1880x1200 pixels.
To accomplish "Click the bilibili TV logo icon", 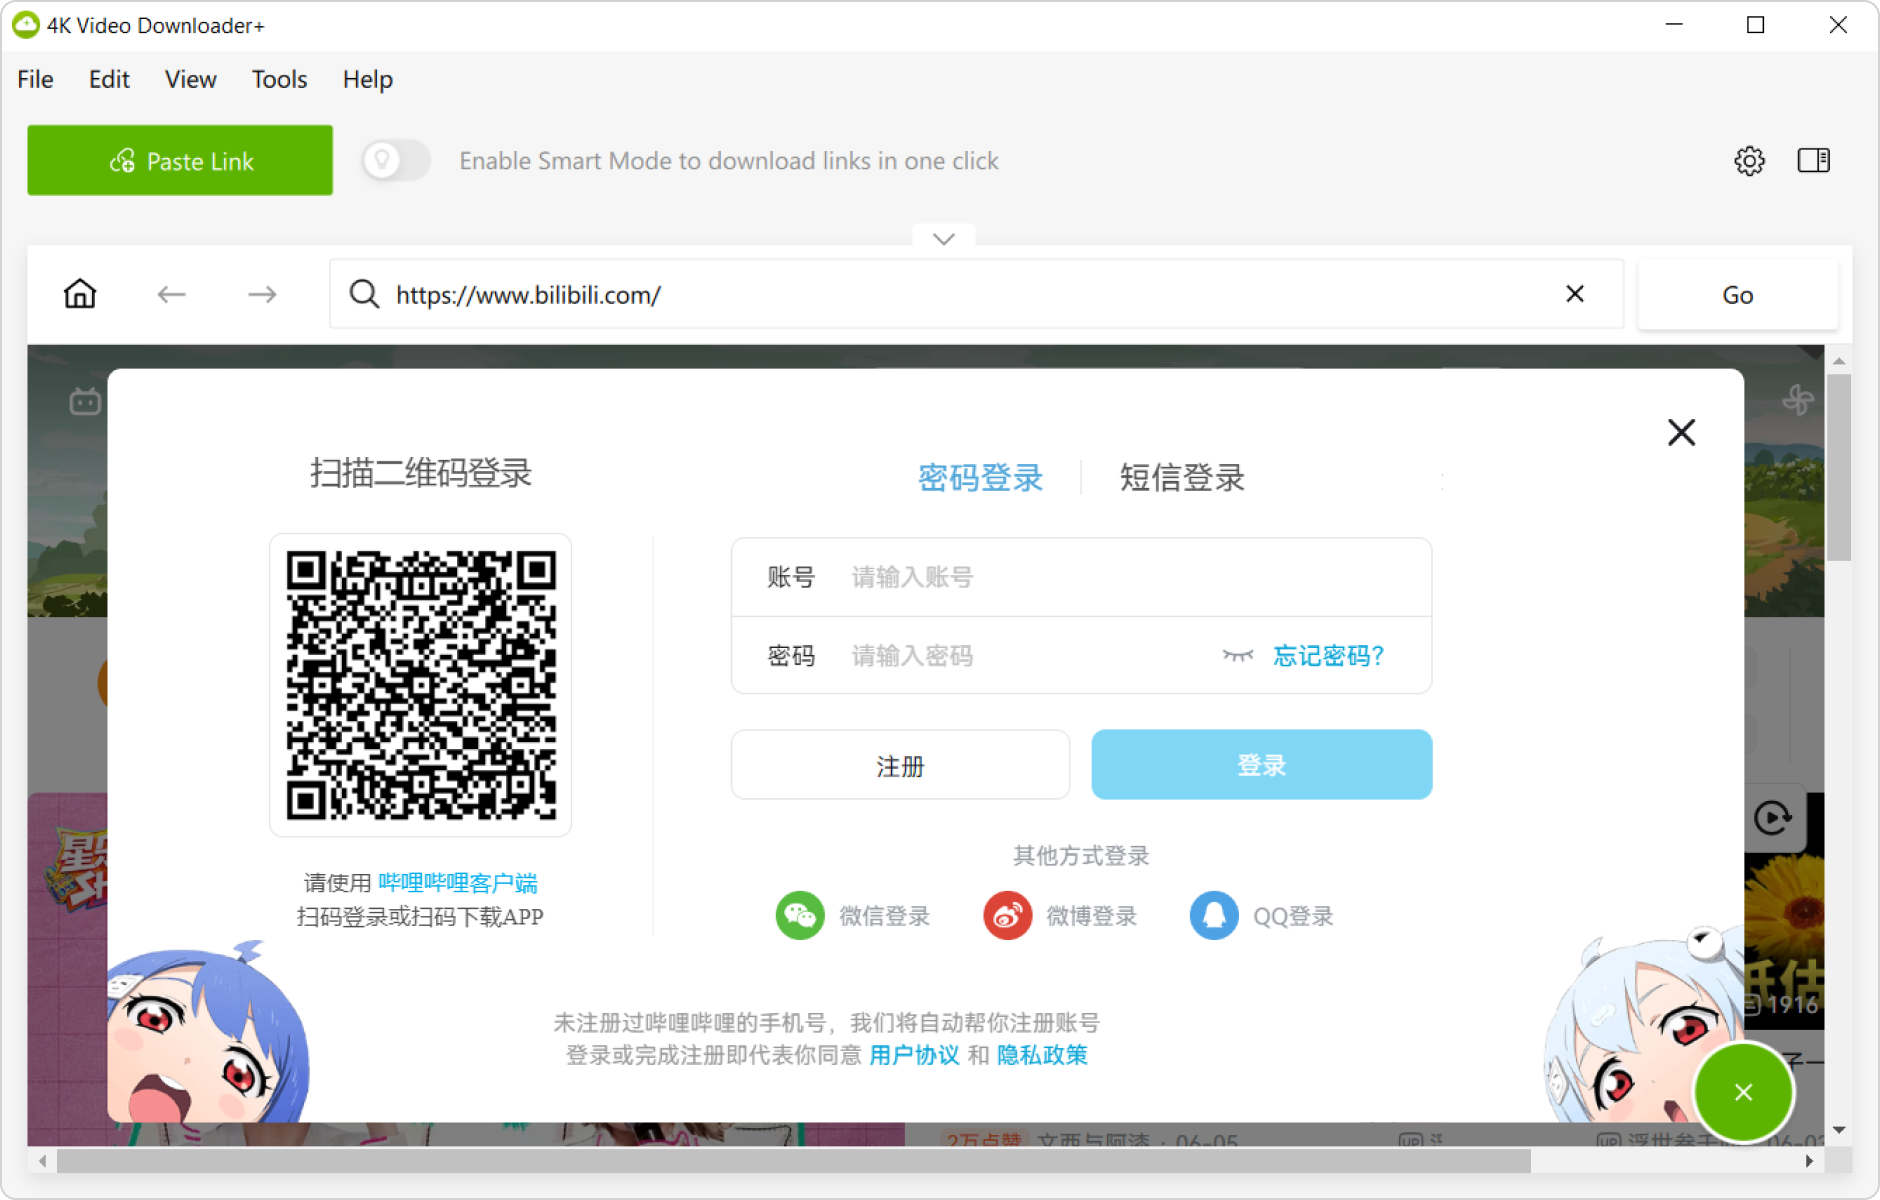I will pyautogui.click(x=85, y=401).
